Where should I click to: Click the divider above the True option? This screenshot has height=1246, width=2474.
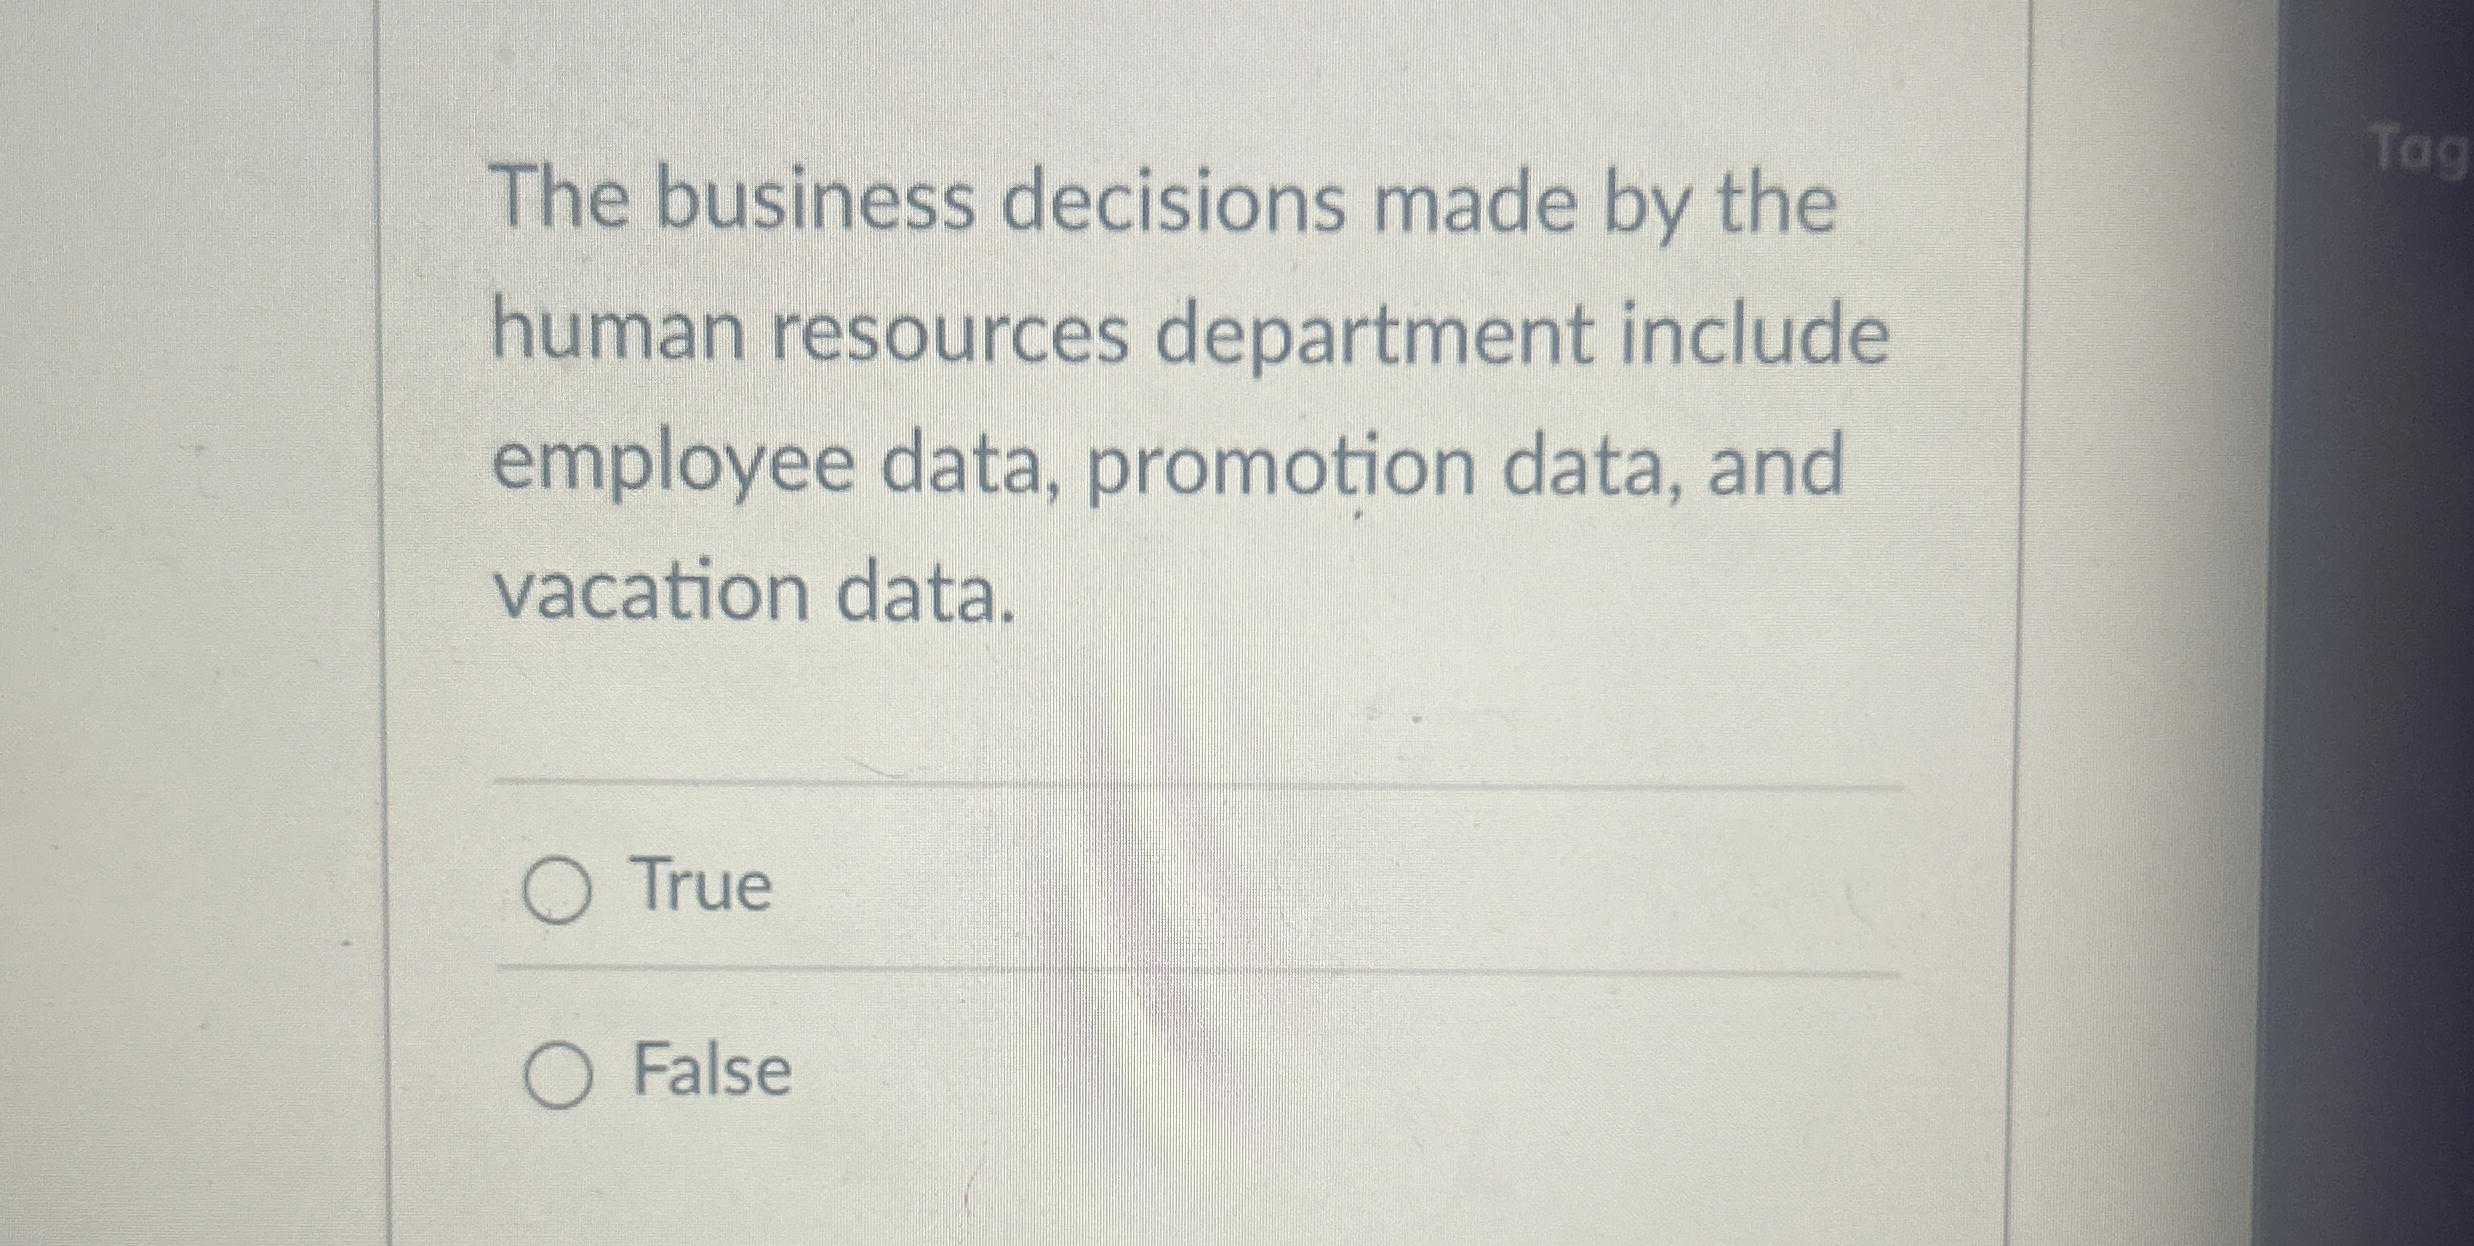click(x=1200, y=785)
